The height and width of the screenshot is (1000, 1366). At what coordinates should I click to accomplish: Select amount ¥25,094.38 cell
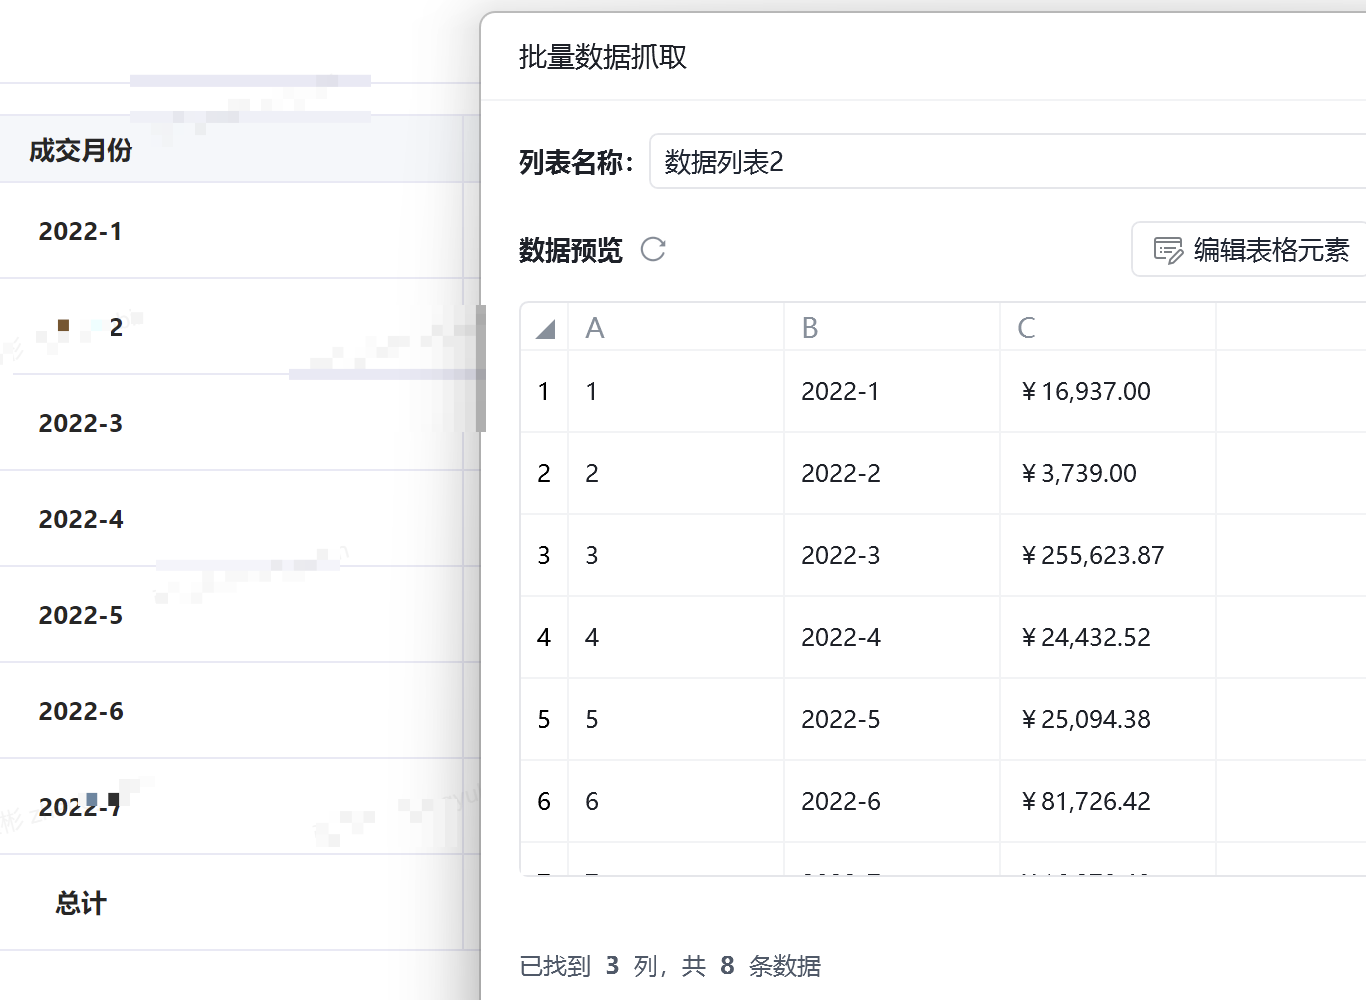1108,719
